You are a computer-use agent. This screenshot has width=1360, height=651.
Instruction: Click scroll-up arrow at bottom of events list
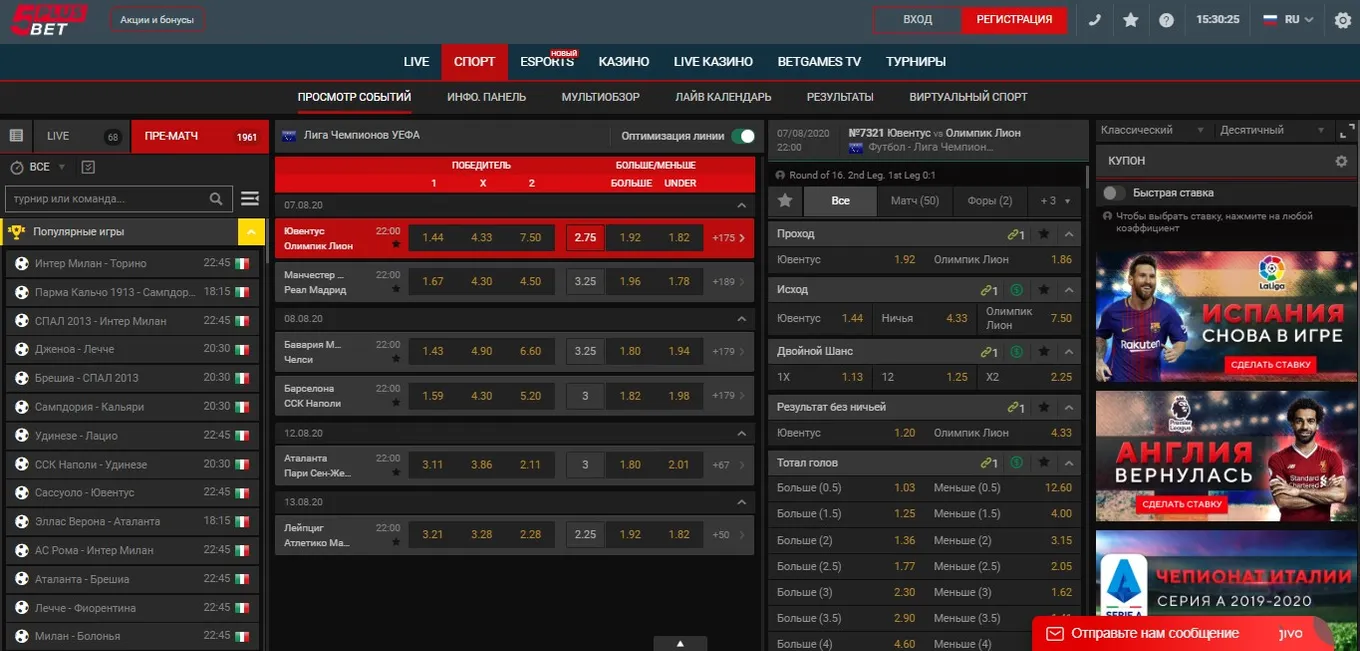click(679, 643)
